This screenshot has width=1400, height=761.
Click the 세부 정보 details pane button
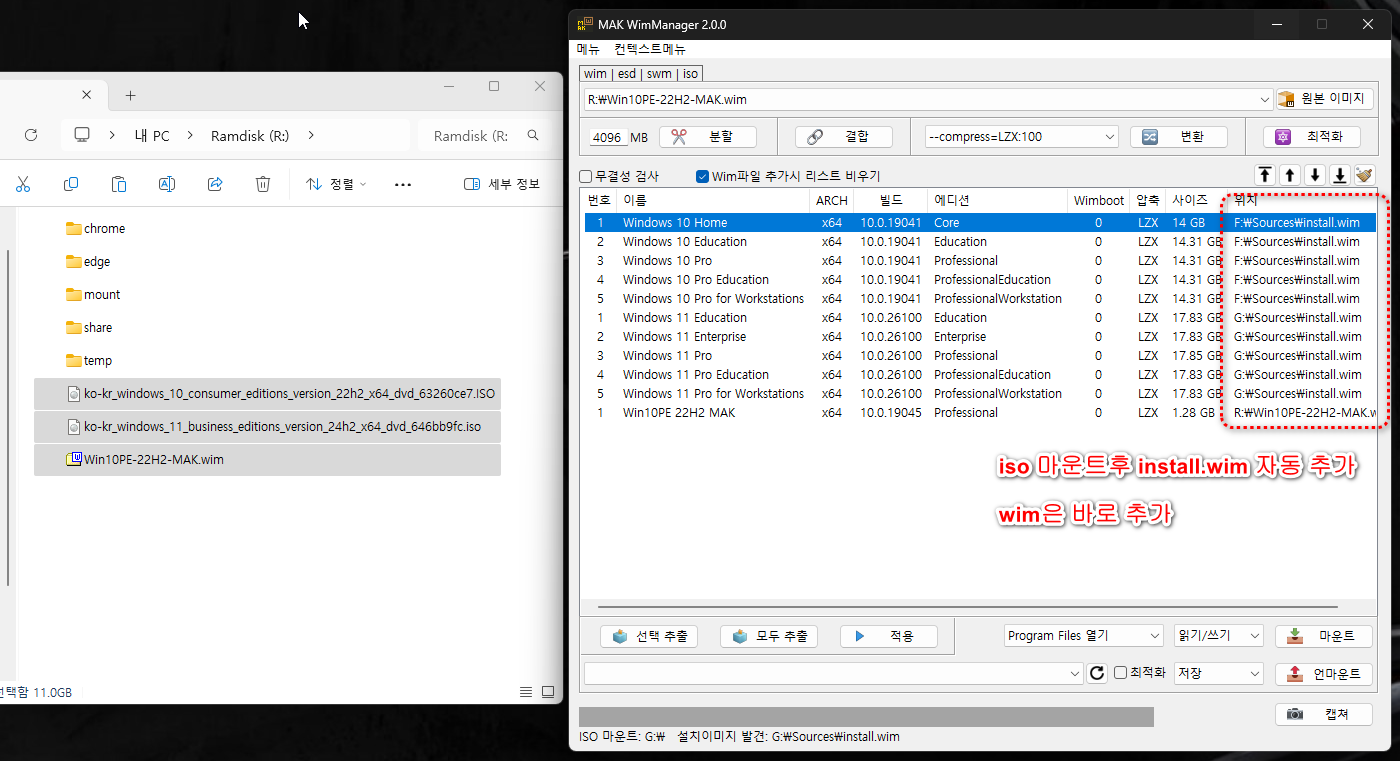(502, 184)
